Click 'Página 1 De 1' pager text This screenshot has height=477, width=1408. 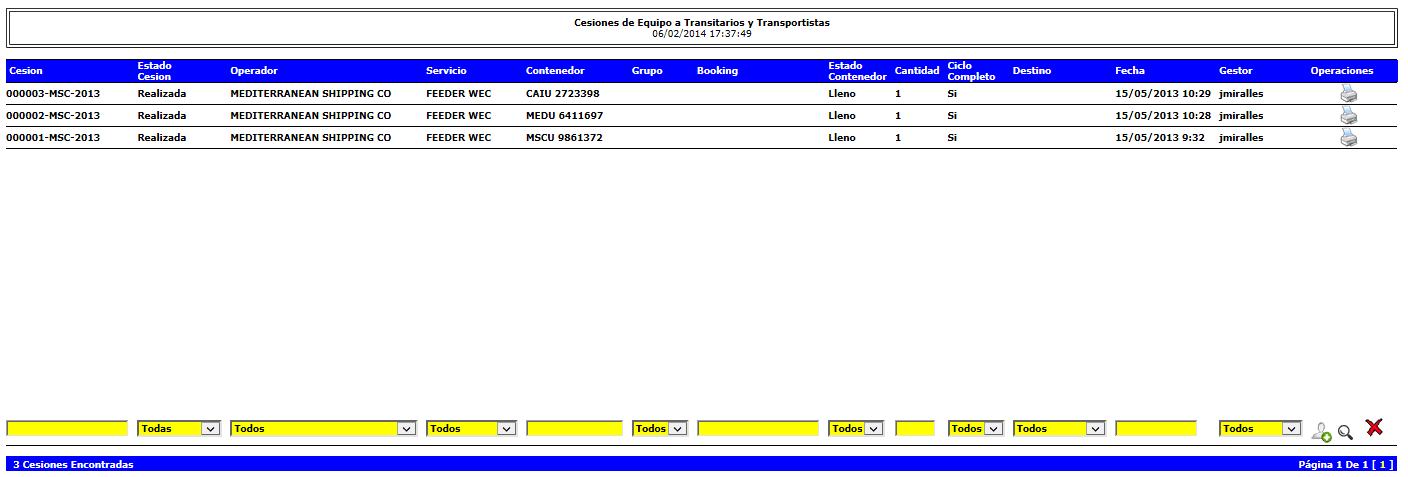1333,465
